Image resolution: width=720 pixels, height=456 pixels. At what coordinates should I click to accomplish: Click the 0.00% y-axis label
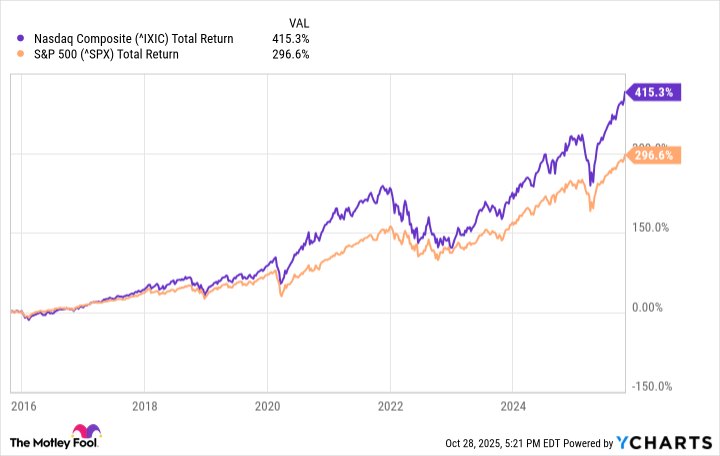tap(647, 308)
